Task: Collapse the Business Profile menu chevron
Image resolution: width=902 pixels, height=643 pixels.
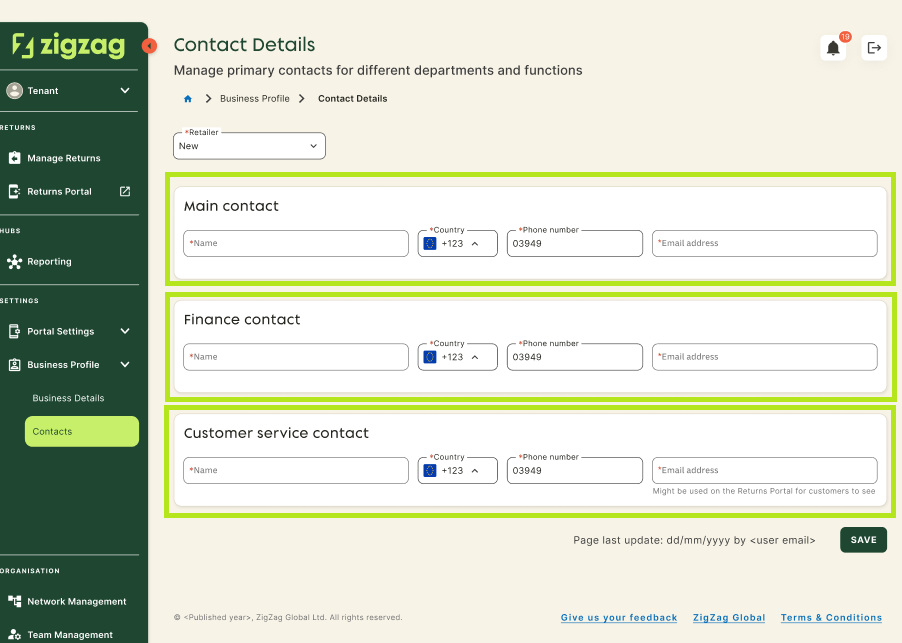Action: [x=125, y=364]
